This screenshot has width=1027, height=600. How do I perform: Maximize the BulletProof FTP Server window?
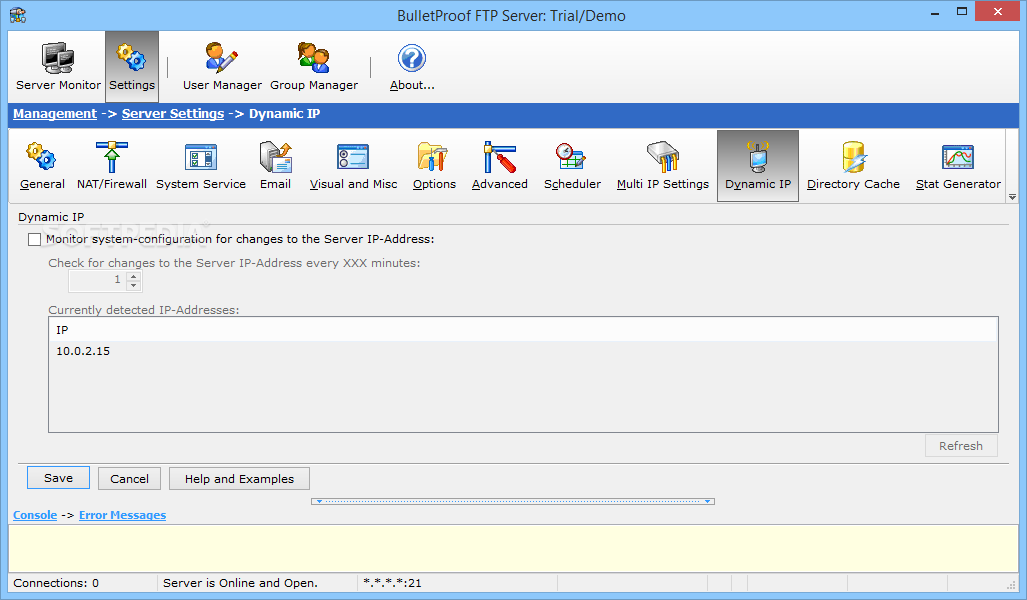962,12
